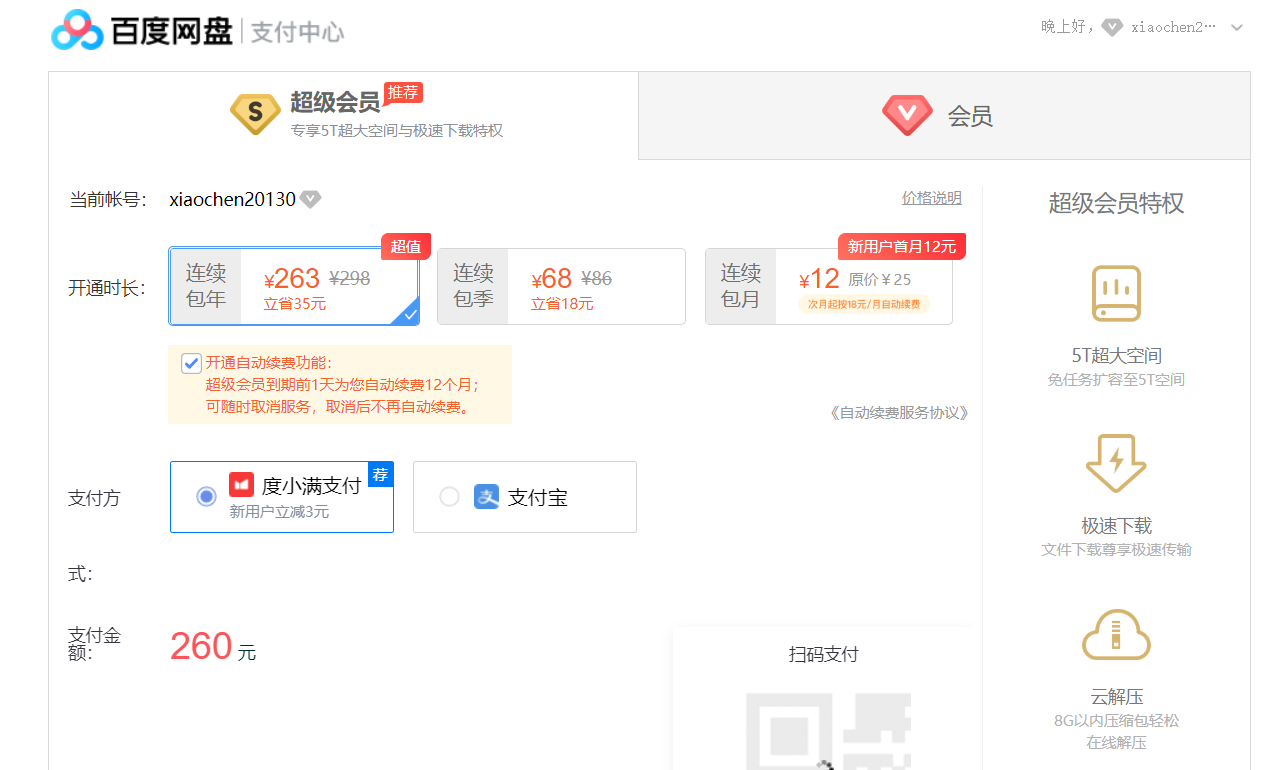This screenshot has height=770, width=1286.
Task: Click the crossed-out ¥86 original price
Action: [597, 279]
